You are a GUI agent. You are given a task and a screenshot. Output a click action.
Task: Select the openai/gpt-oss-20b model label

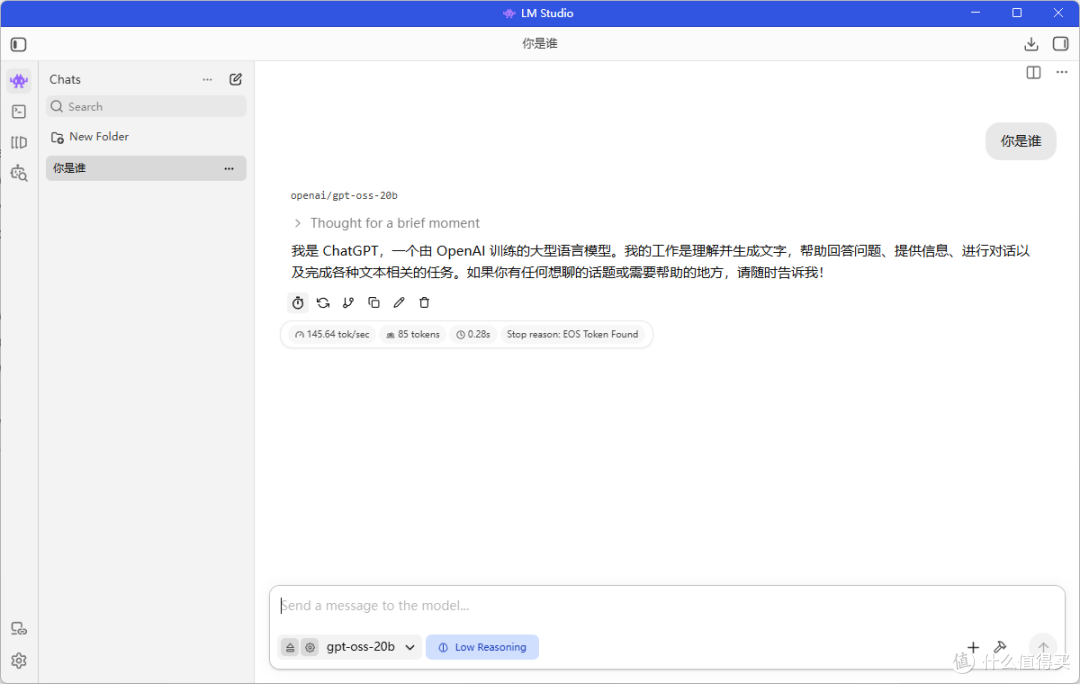pyautogui.click(x=344, y=196)
